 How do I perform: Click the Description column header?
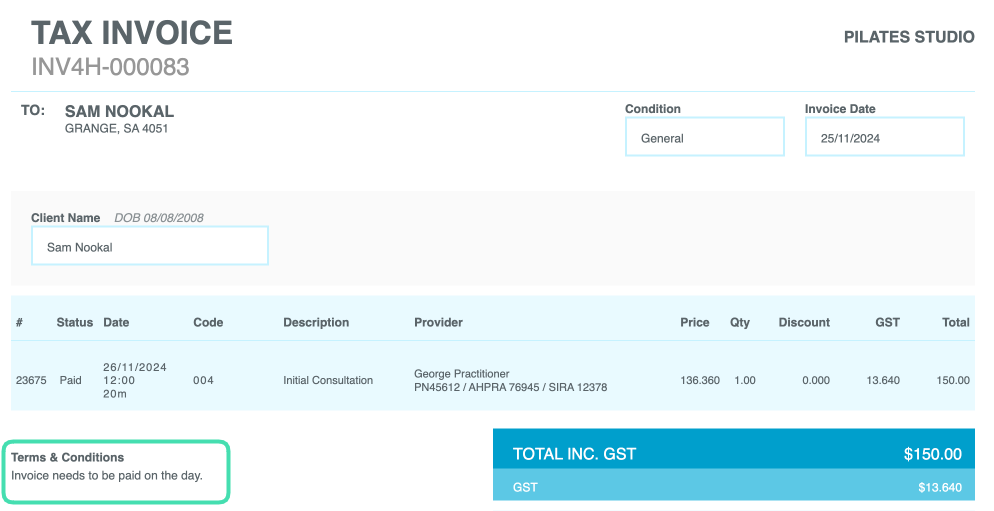[316, 322]
